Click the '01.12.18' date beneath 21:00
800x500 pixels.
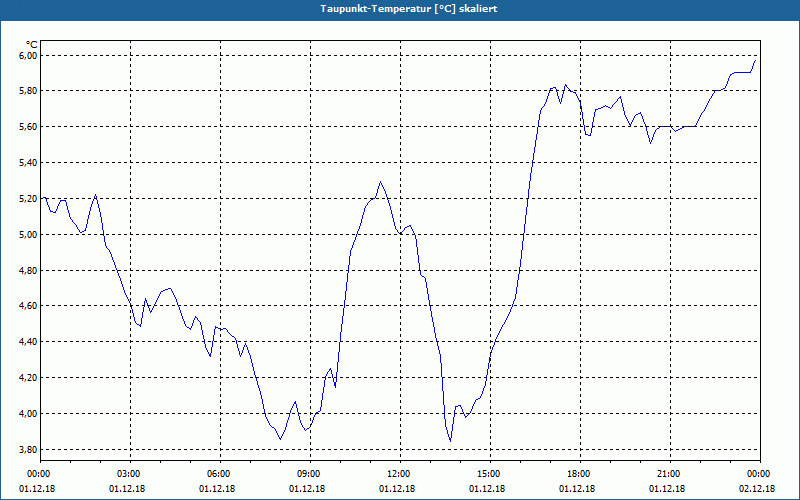[x=667, y=489]
